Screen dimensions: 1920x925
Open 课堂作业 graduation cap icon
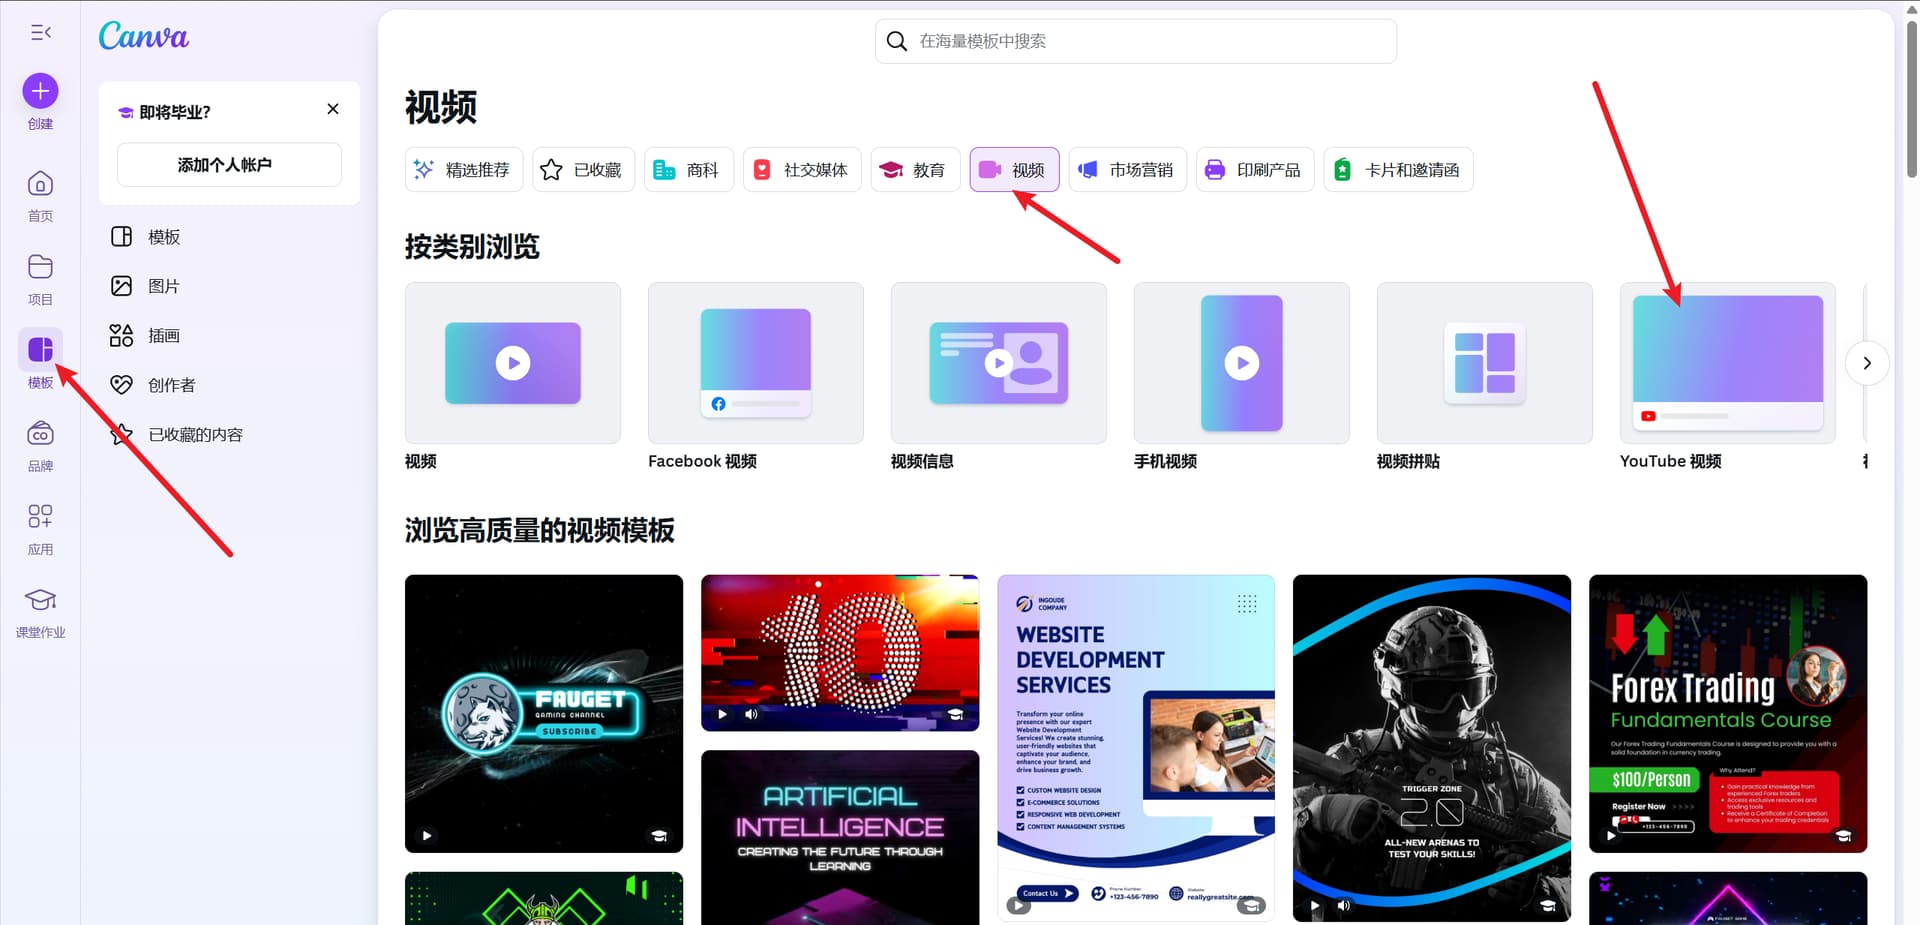click(x=40, y=600)
